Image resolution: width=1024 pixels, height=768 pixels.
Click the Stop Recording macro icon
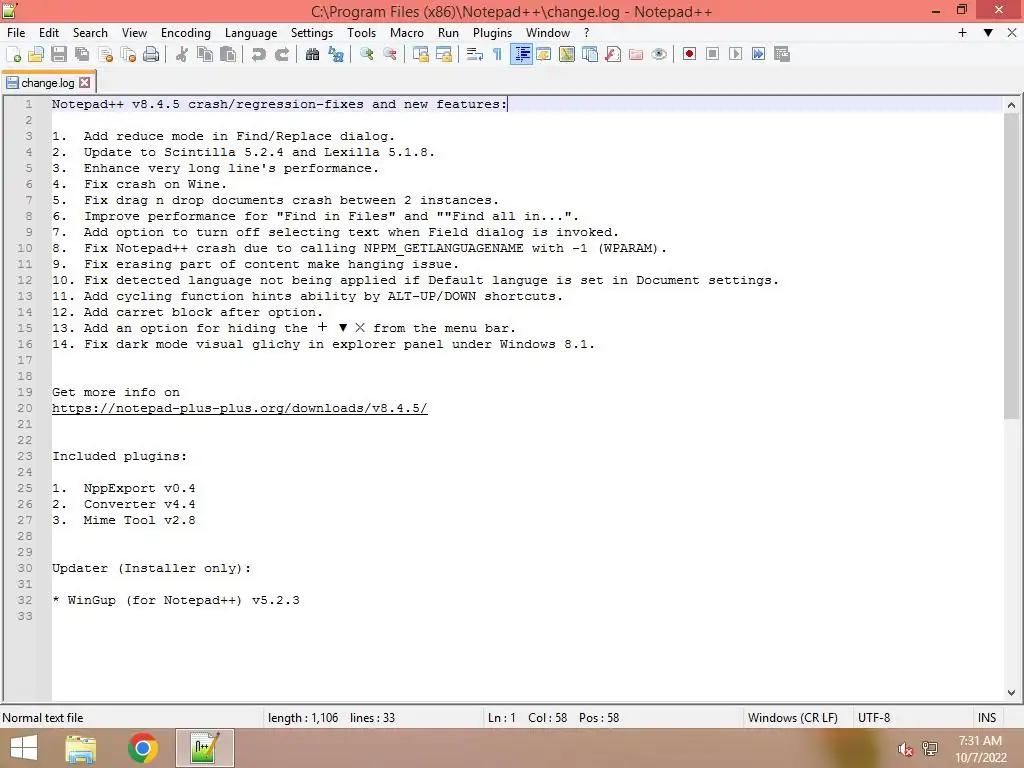click(712, 54)
